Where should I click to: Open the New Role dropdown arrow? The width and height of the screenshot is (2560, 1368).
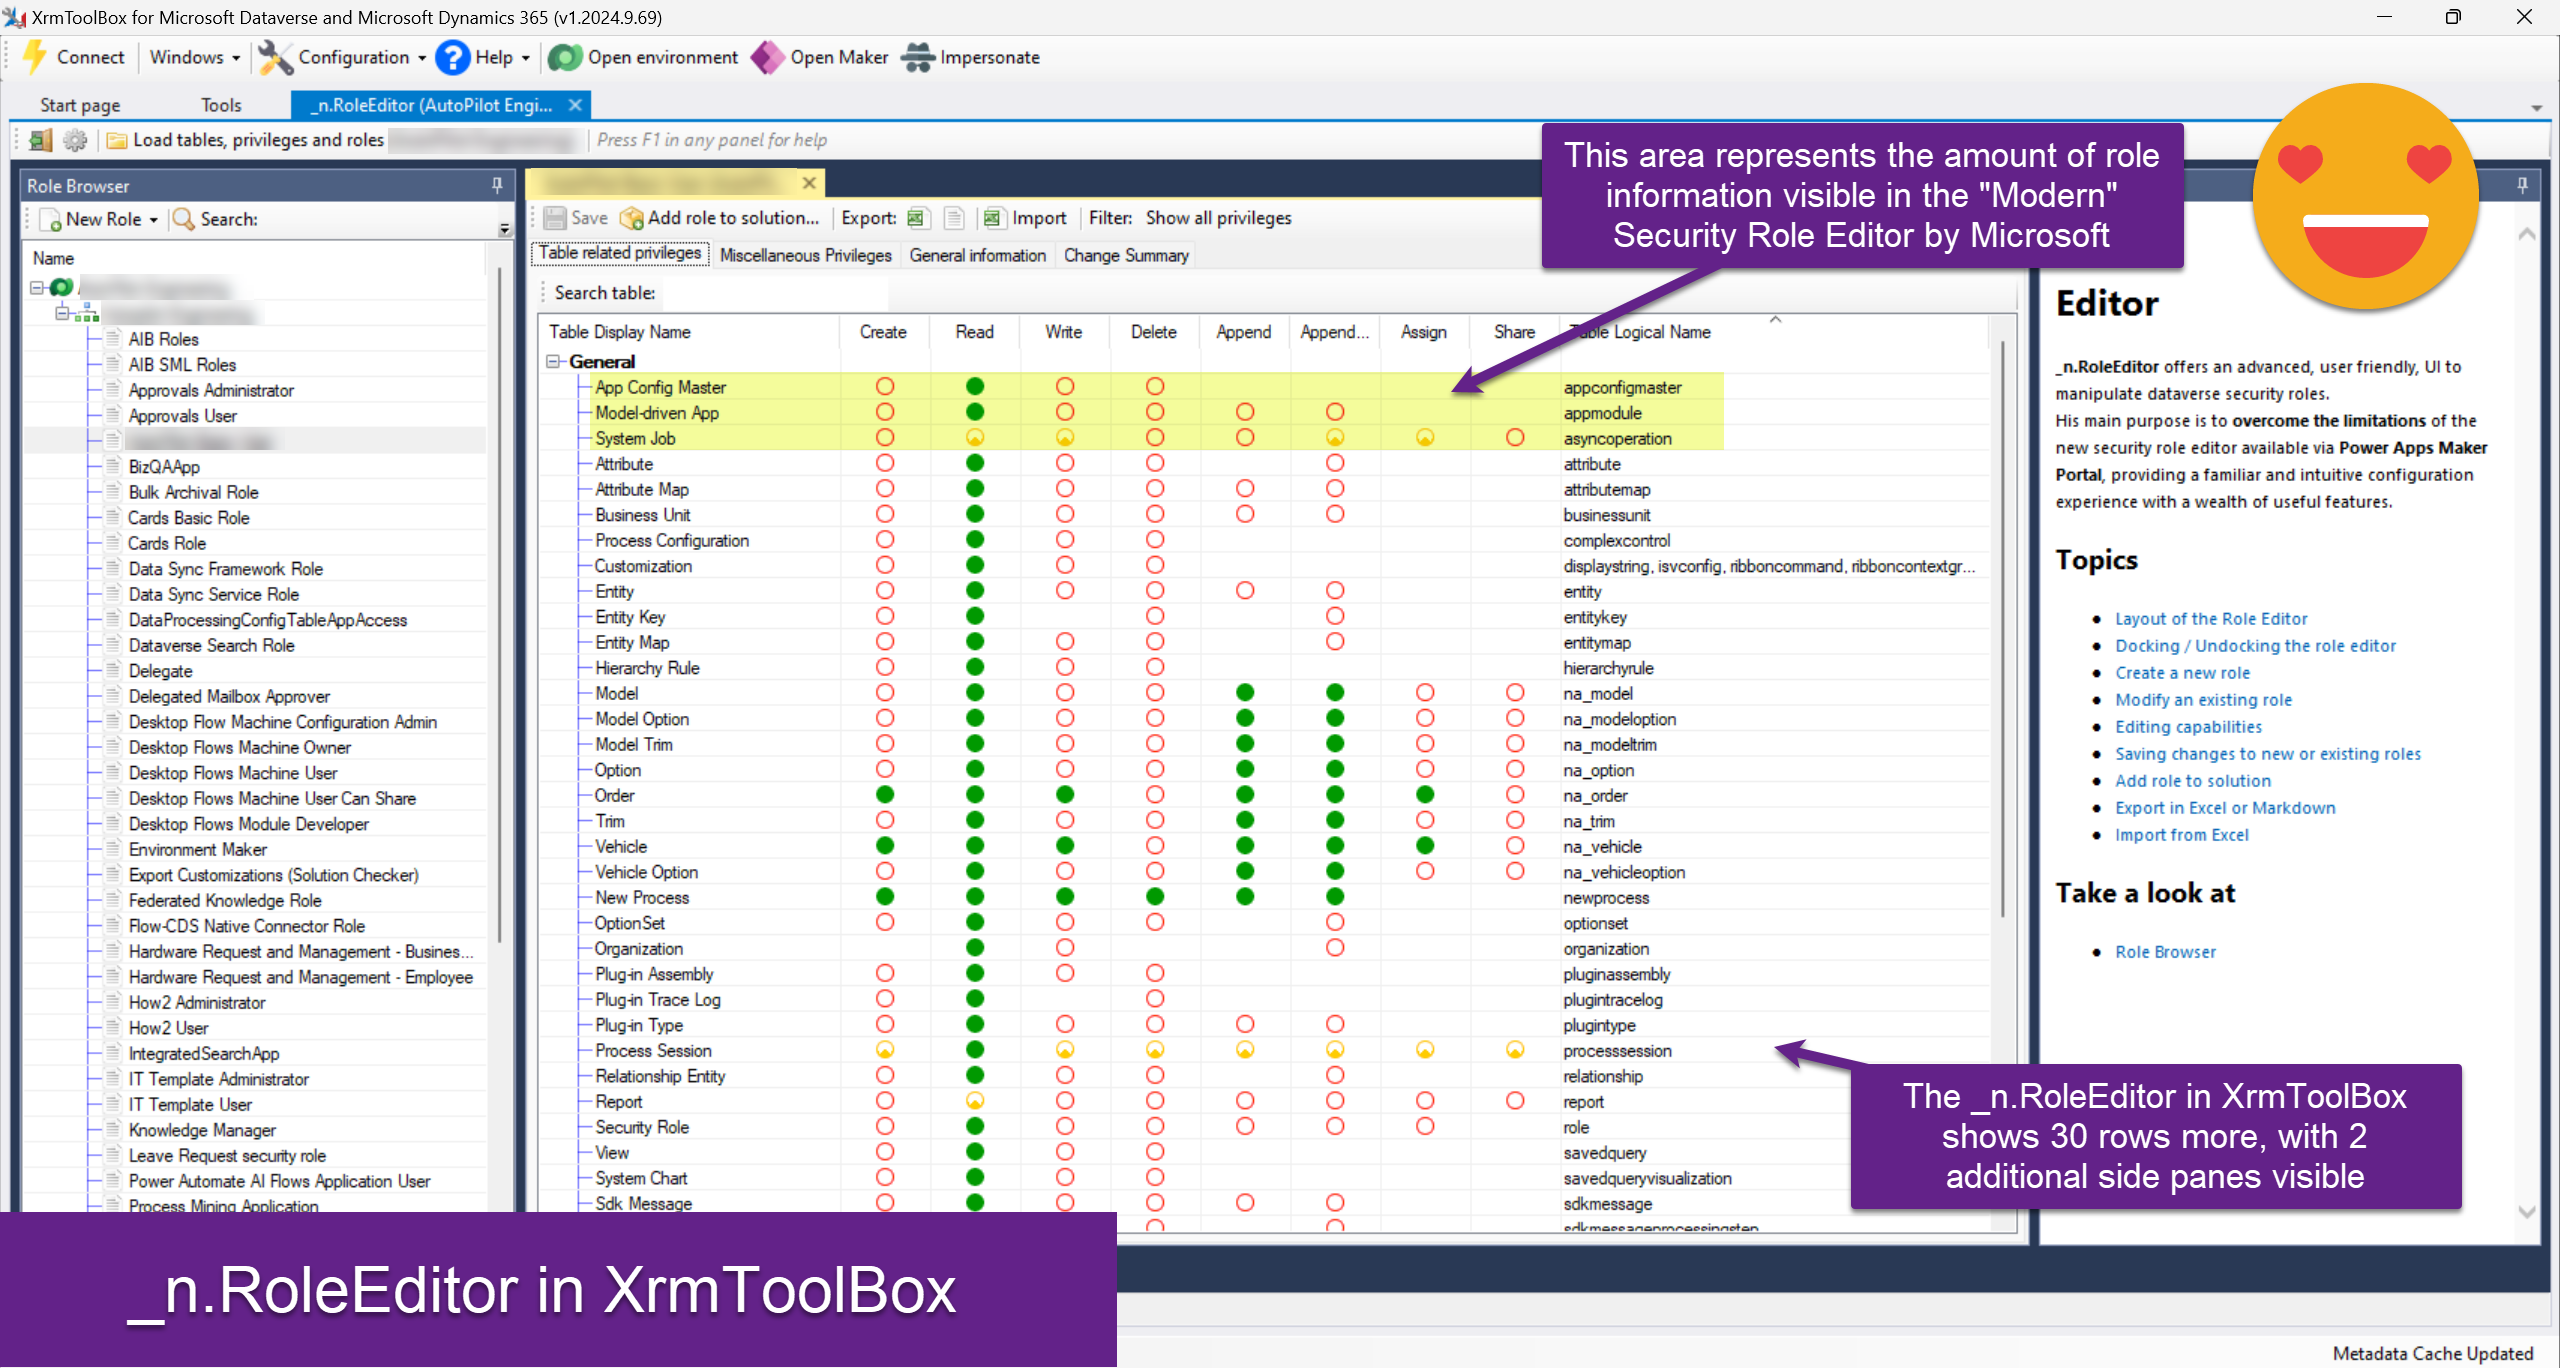coord(154,220)
